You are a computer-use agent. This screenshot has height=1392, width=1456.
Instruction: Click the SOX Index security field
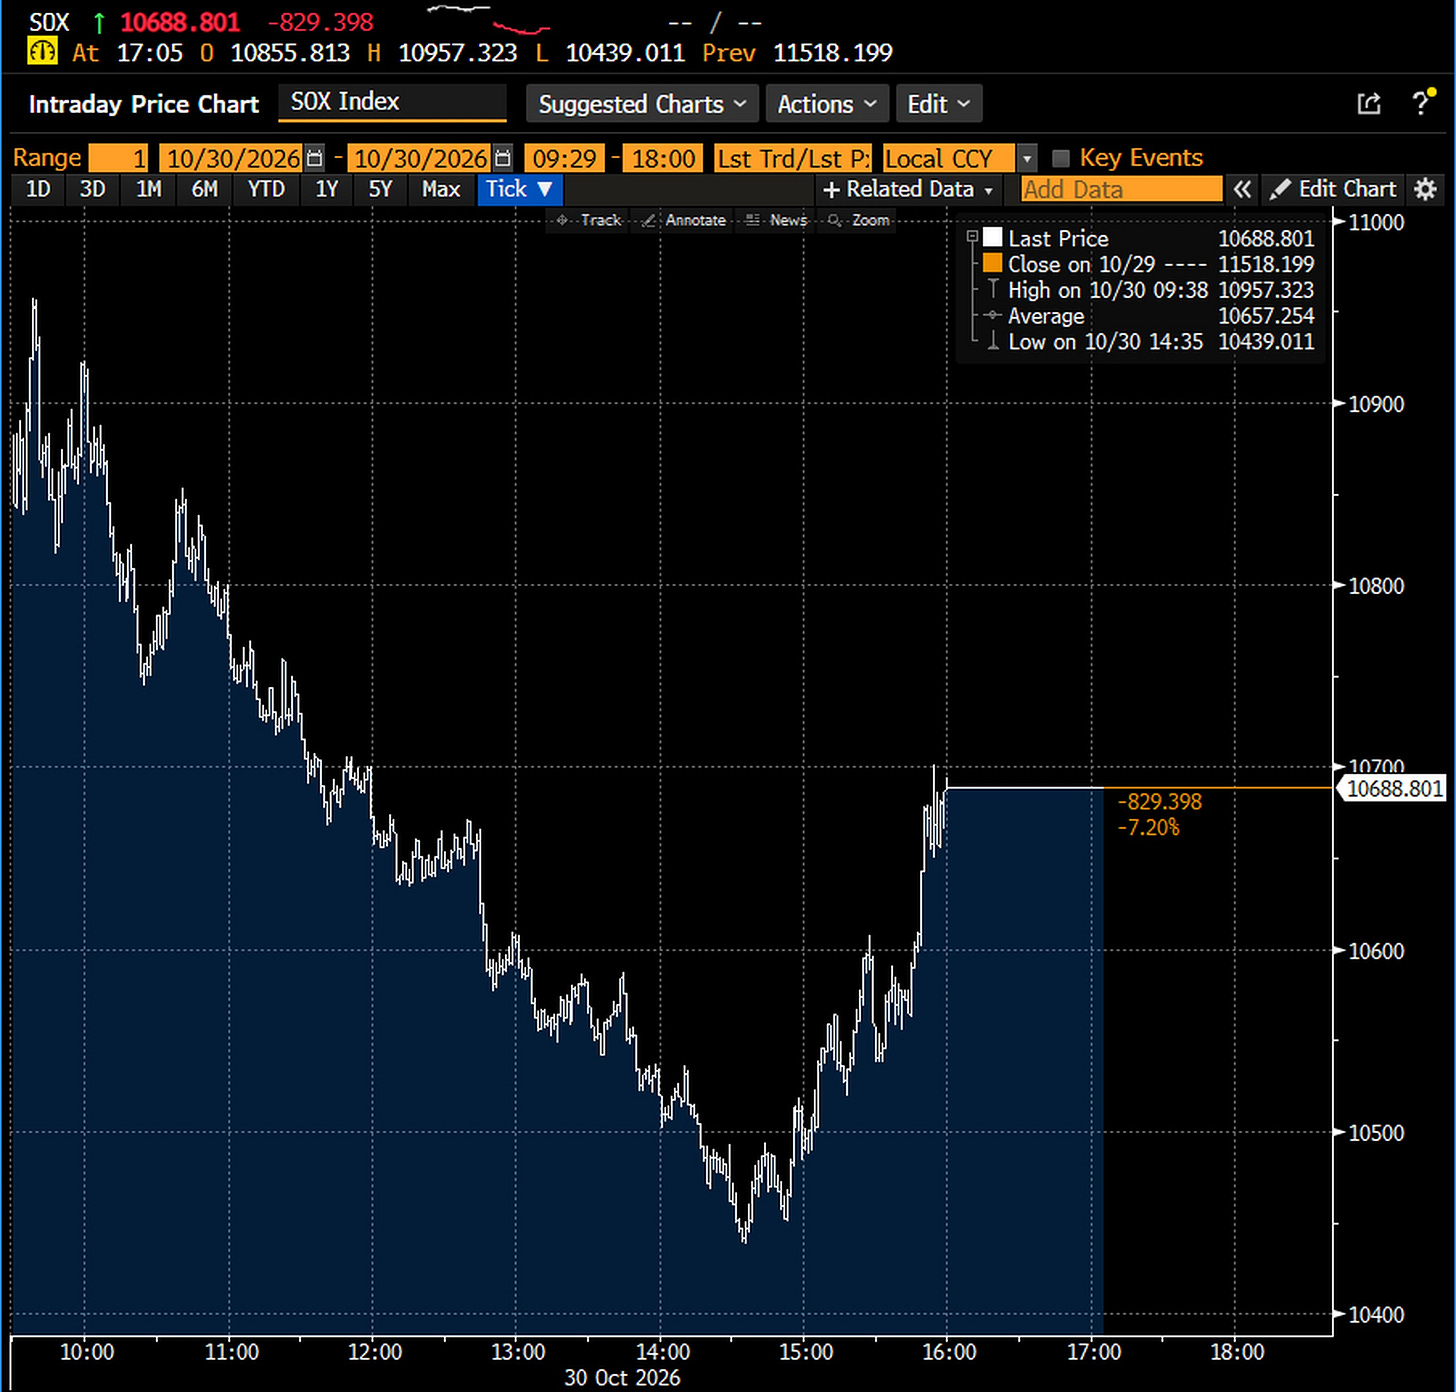pos(392,102)
